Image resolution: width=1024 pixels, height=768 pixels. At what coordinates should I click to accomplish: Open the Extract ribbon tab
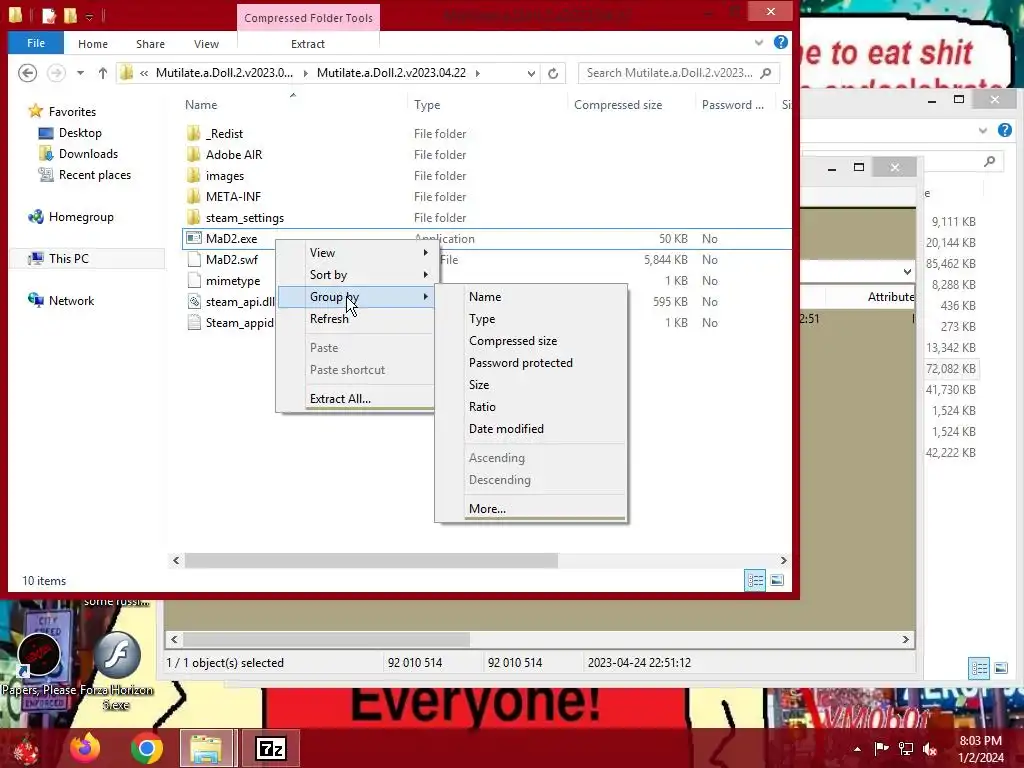click(x=308, y=44)
